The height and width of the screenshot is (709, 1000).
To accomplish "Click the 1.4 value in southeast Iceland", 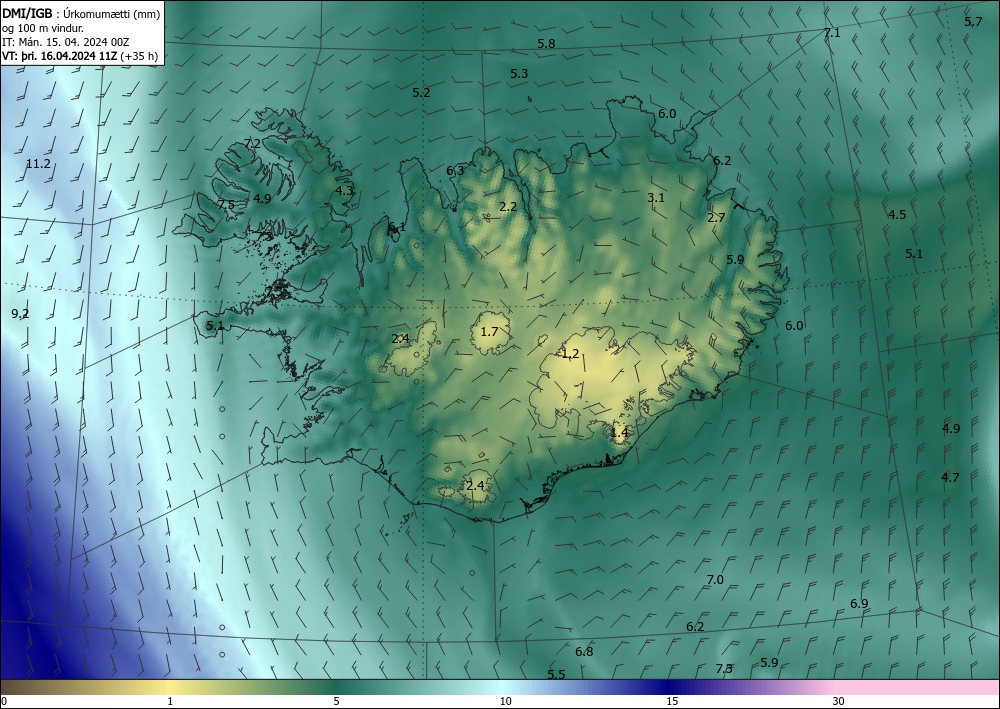I will point(619,433).
